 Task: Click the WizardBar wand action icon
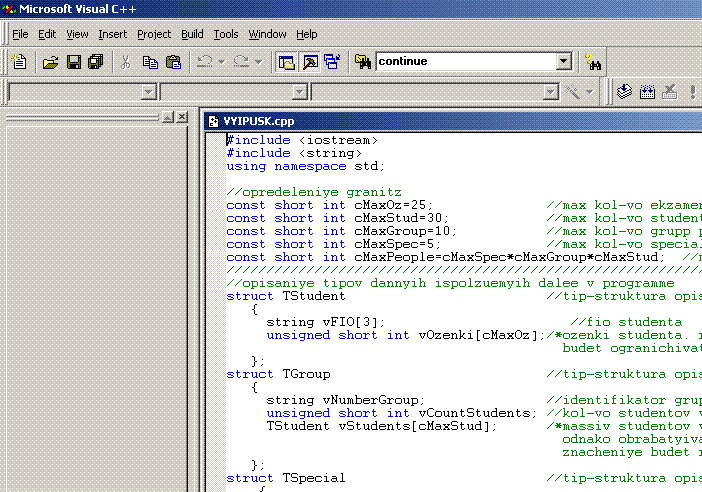(572, 92)
